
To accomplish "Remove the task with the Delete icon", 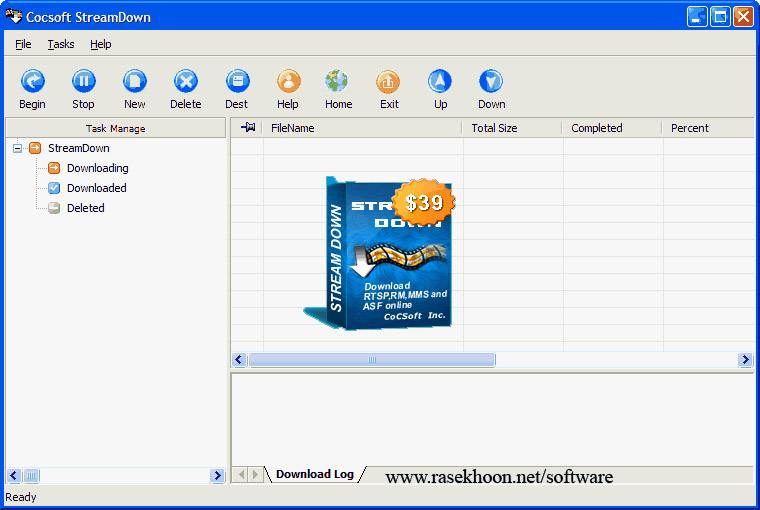I will point(186,81).
